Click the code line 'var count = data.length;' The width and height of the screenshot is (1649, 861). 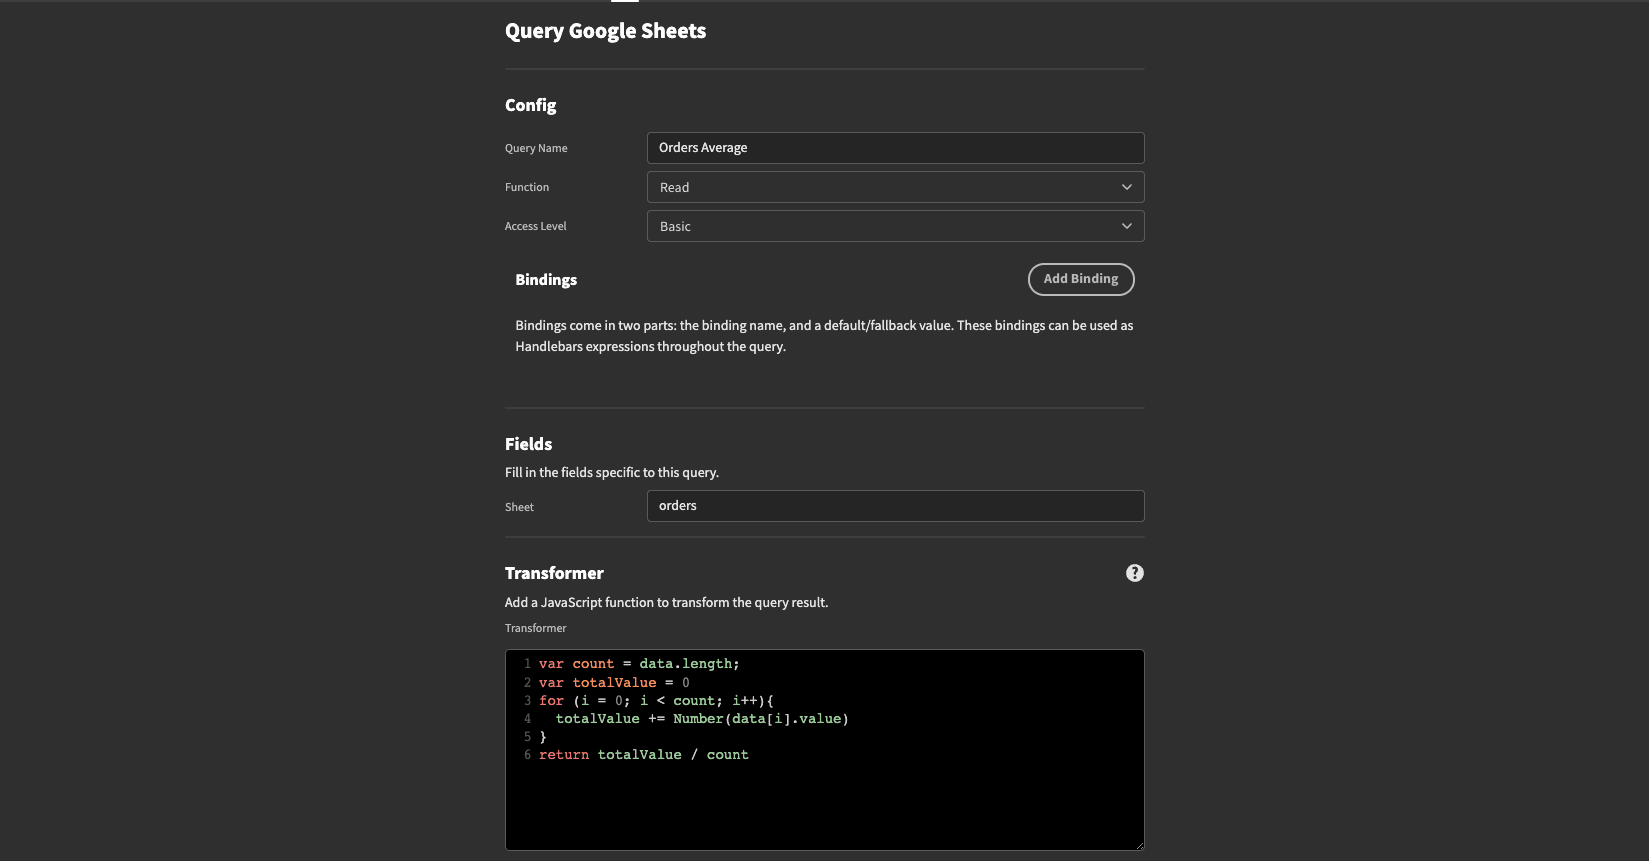pos(639,664)
